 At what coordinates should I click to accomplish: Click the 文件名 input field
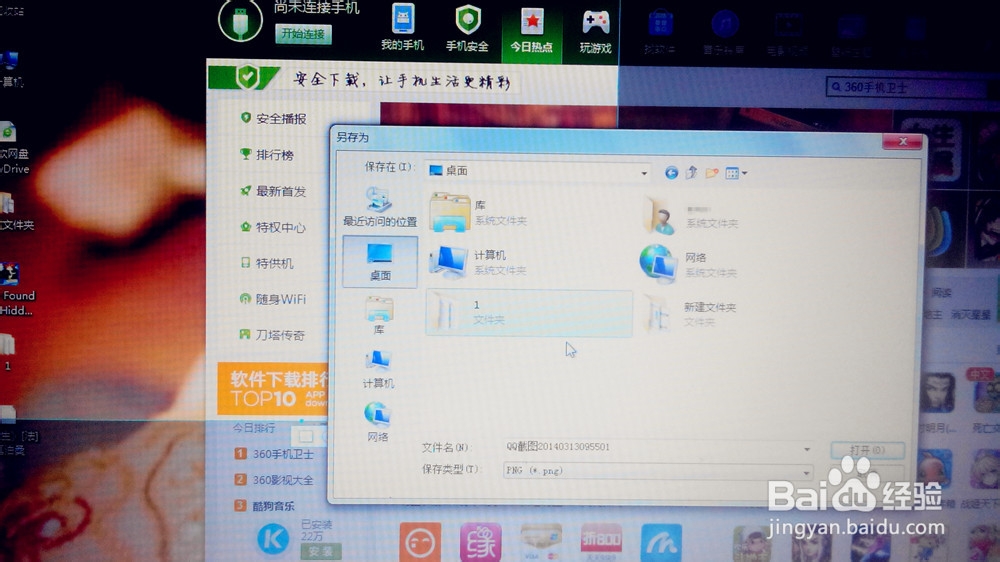coord(651,447)
